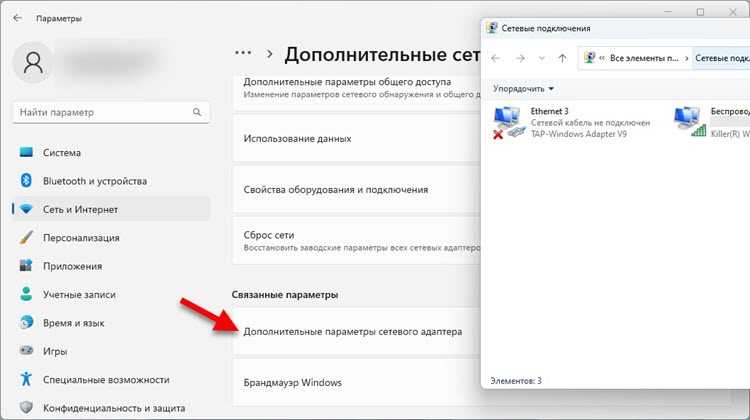This screenshot has width=750, height=420.
Task: Open Свойства оборудования и подключения
Action: [x=356, y=190]
